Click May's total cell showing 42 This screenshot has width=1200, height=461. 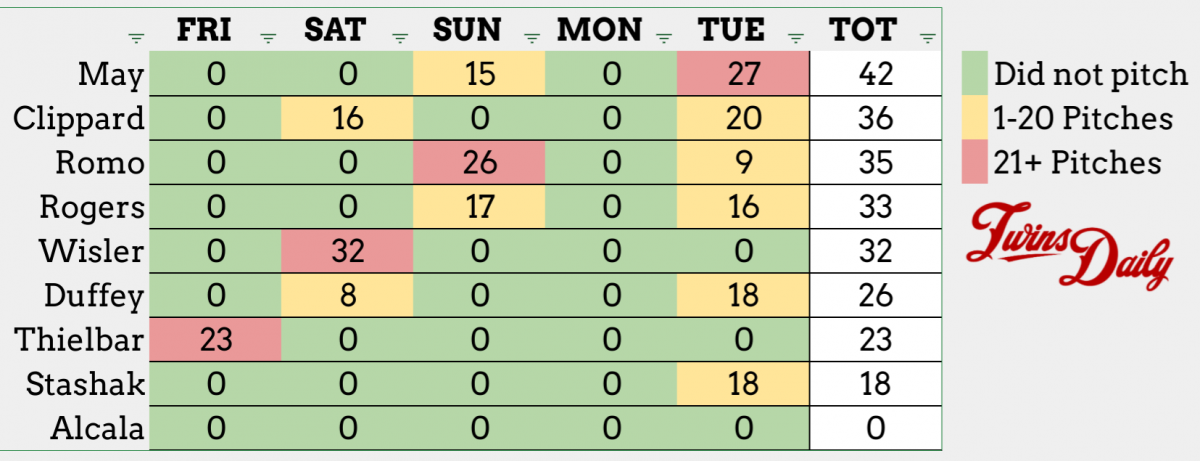coord(875,75)
